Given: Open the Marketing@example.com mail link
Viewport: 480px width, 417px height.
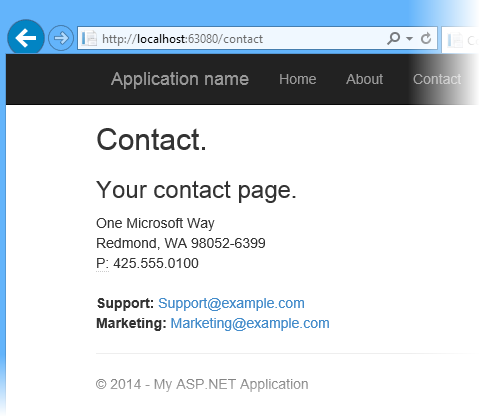Looking at the screenshot, I should (x=250, y=323).
